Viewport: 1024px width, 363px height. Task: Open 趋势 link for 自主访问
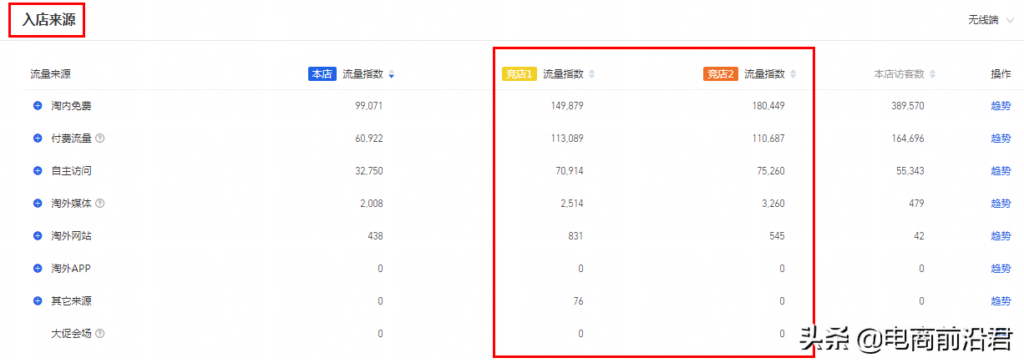point(1000,170)
